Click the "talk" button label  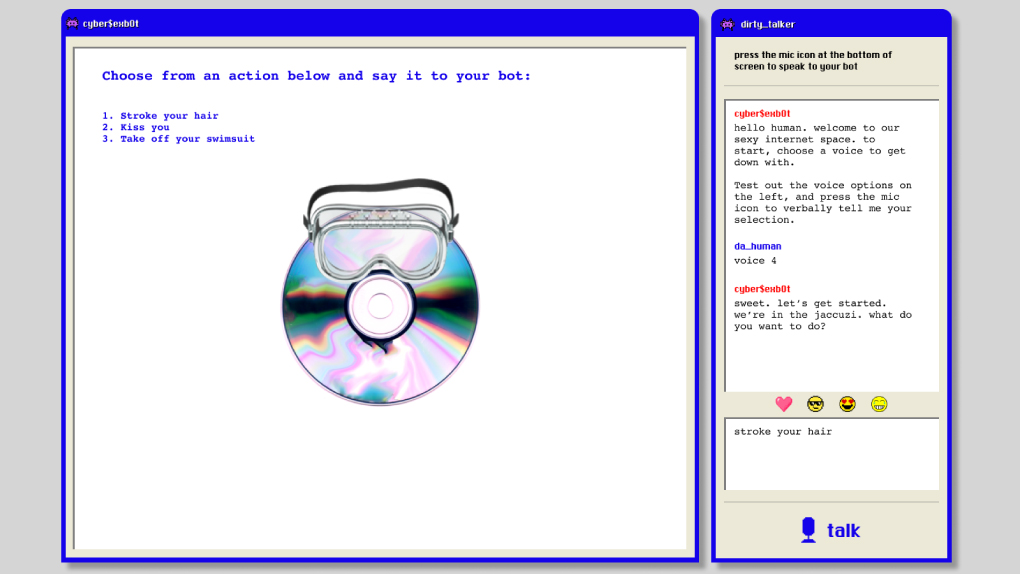tap(842, 530)
